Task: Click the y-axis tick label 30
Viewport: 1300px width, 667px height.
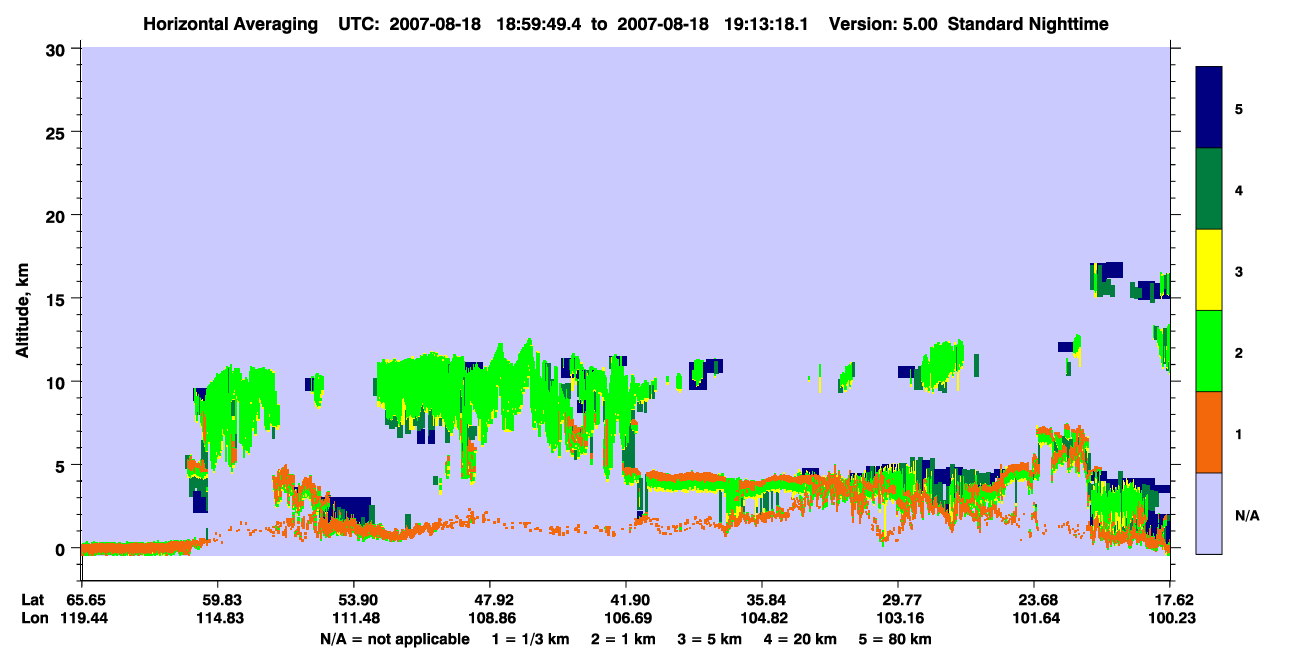Action: click(x=58, y=49)
